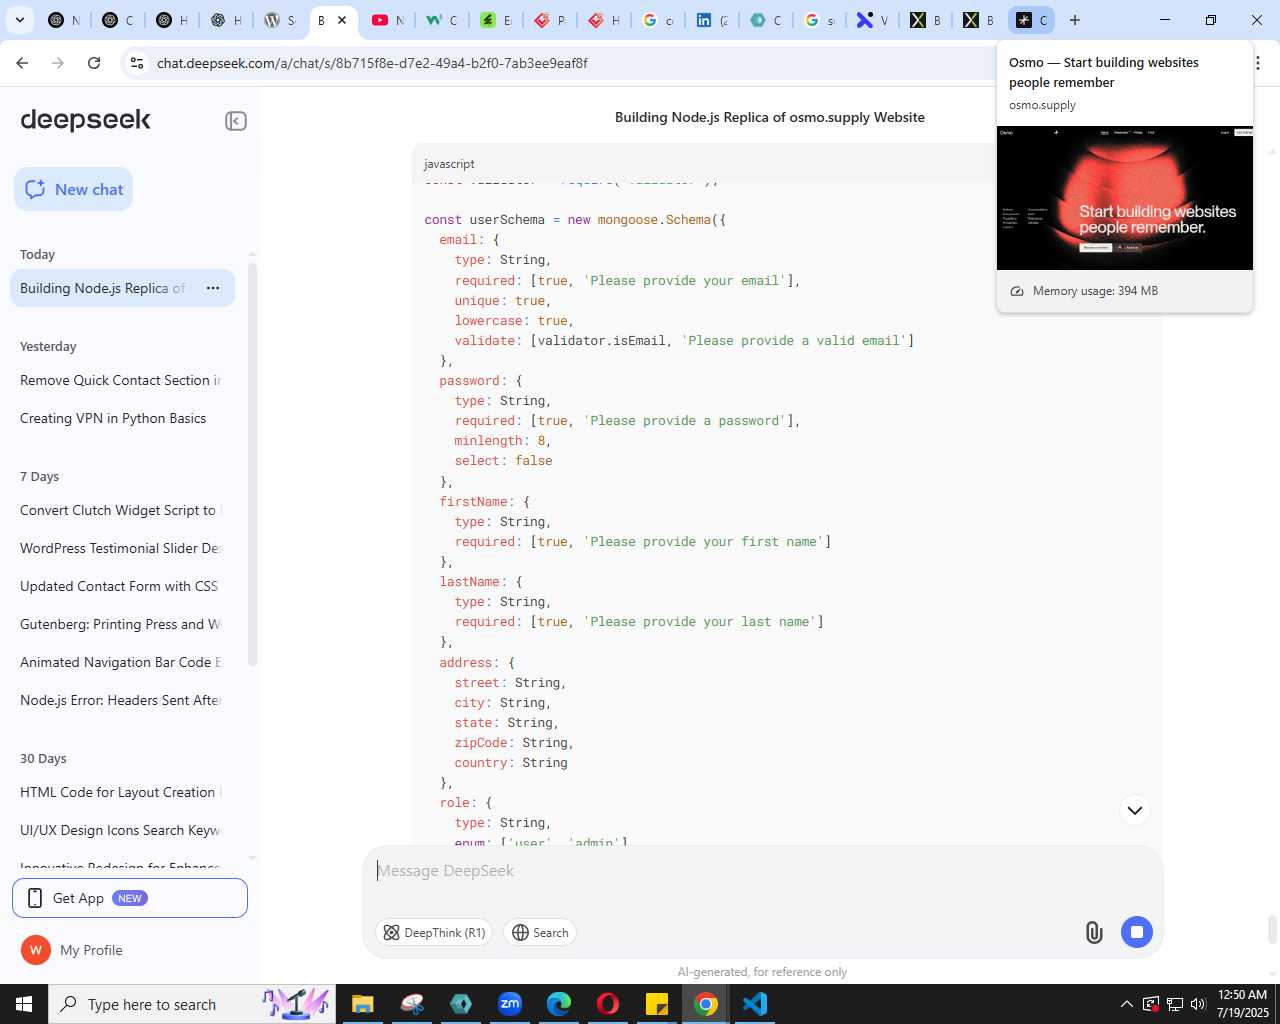Collapse the DeepSeek sidebar panel icon

pyautogui.click(x=236, y=121)
